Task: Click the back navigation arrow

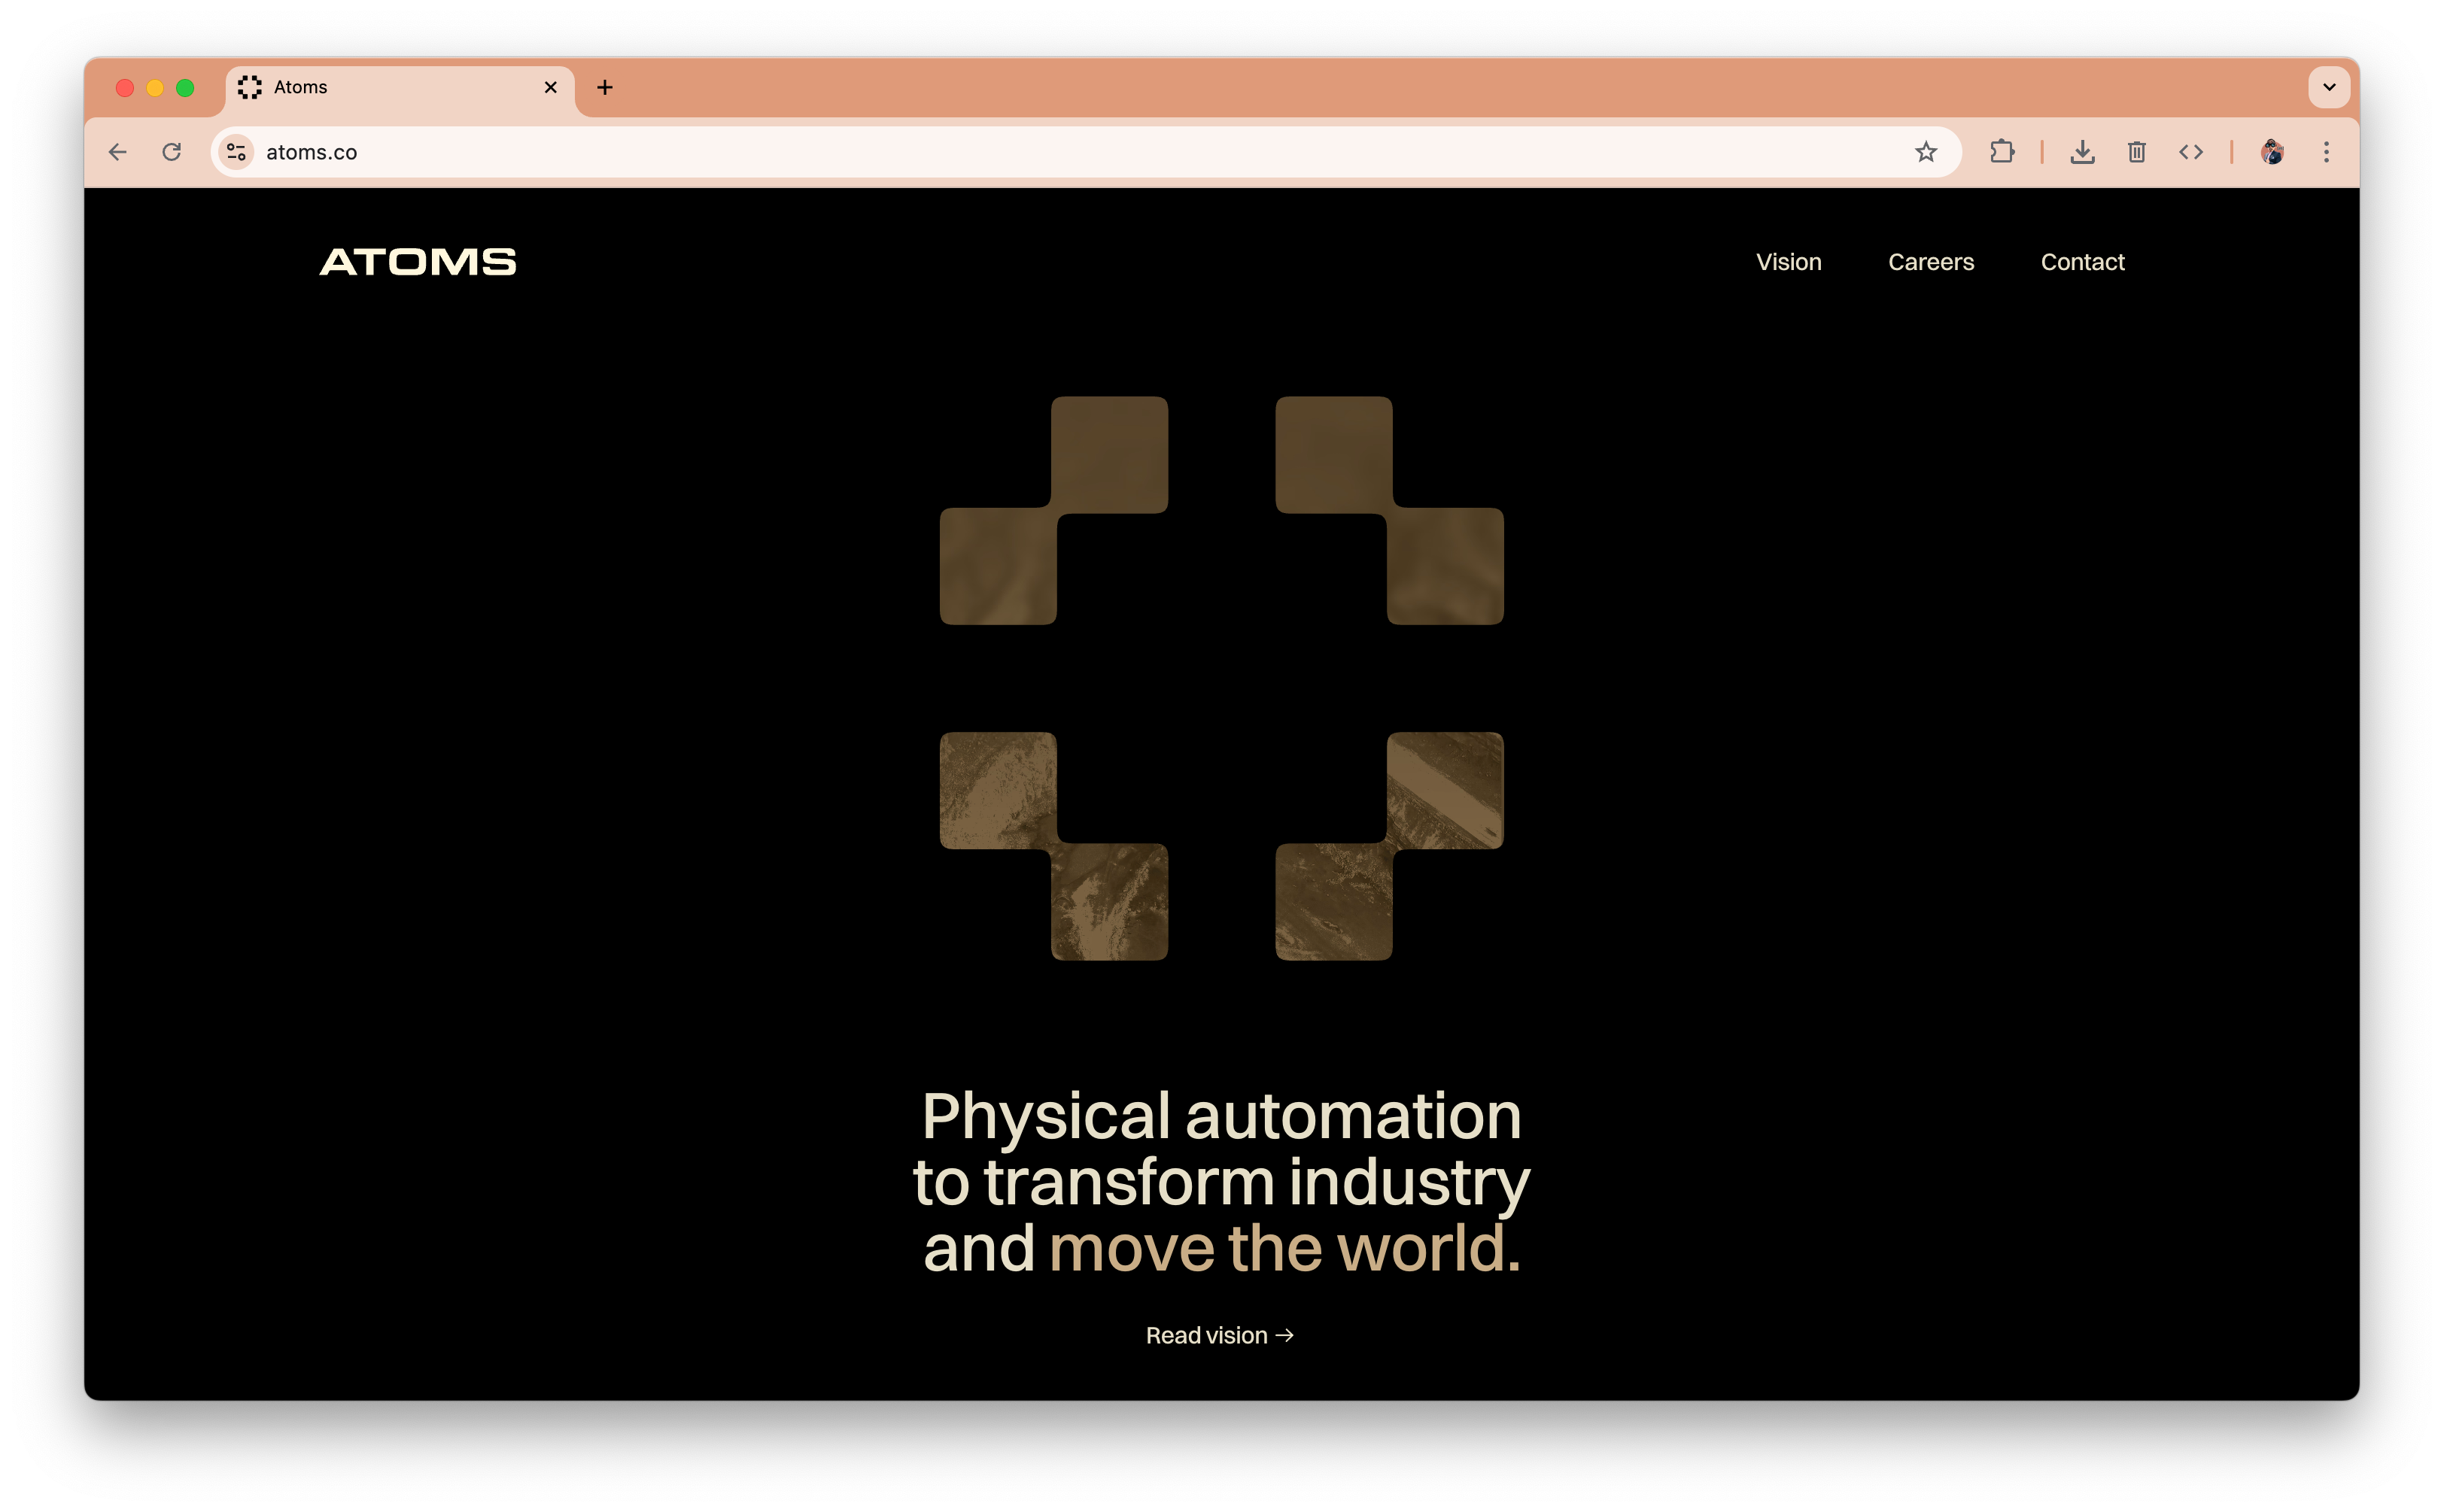Action: (118, 152)
